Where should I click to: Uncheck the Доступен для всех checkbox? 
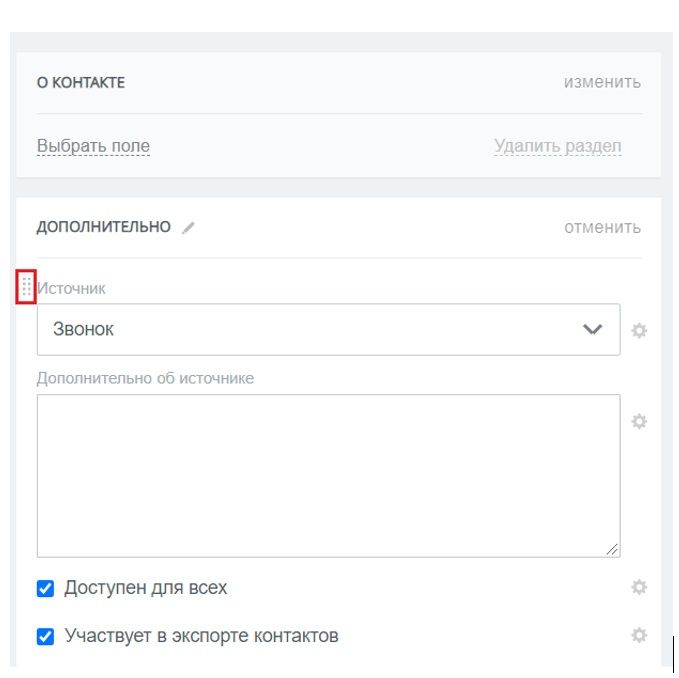[45, 588]
